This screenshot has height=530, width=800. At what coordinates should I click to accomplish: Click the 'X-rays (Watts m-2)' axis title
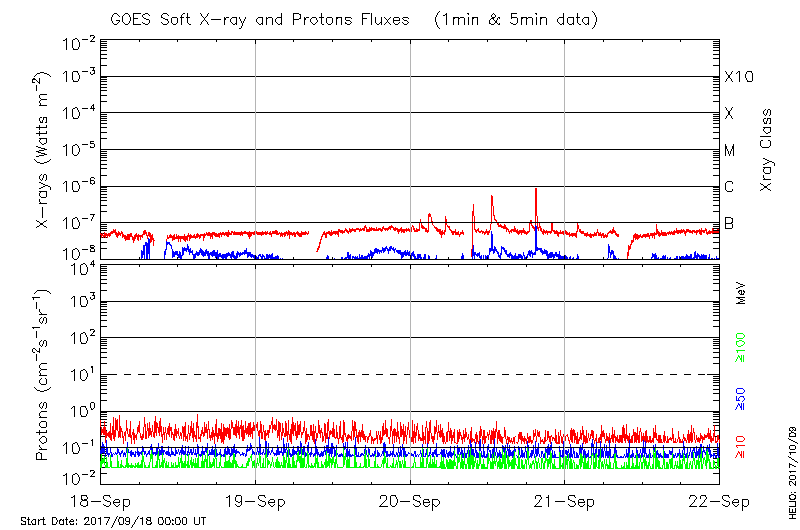45,150
